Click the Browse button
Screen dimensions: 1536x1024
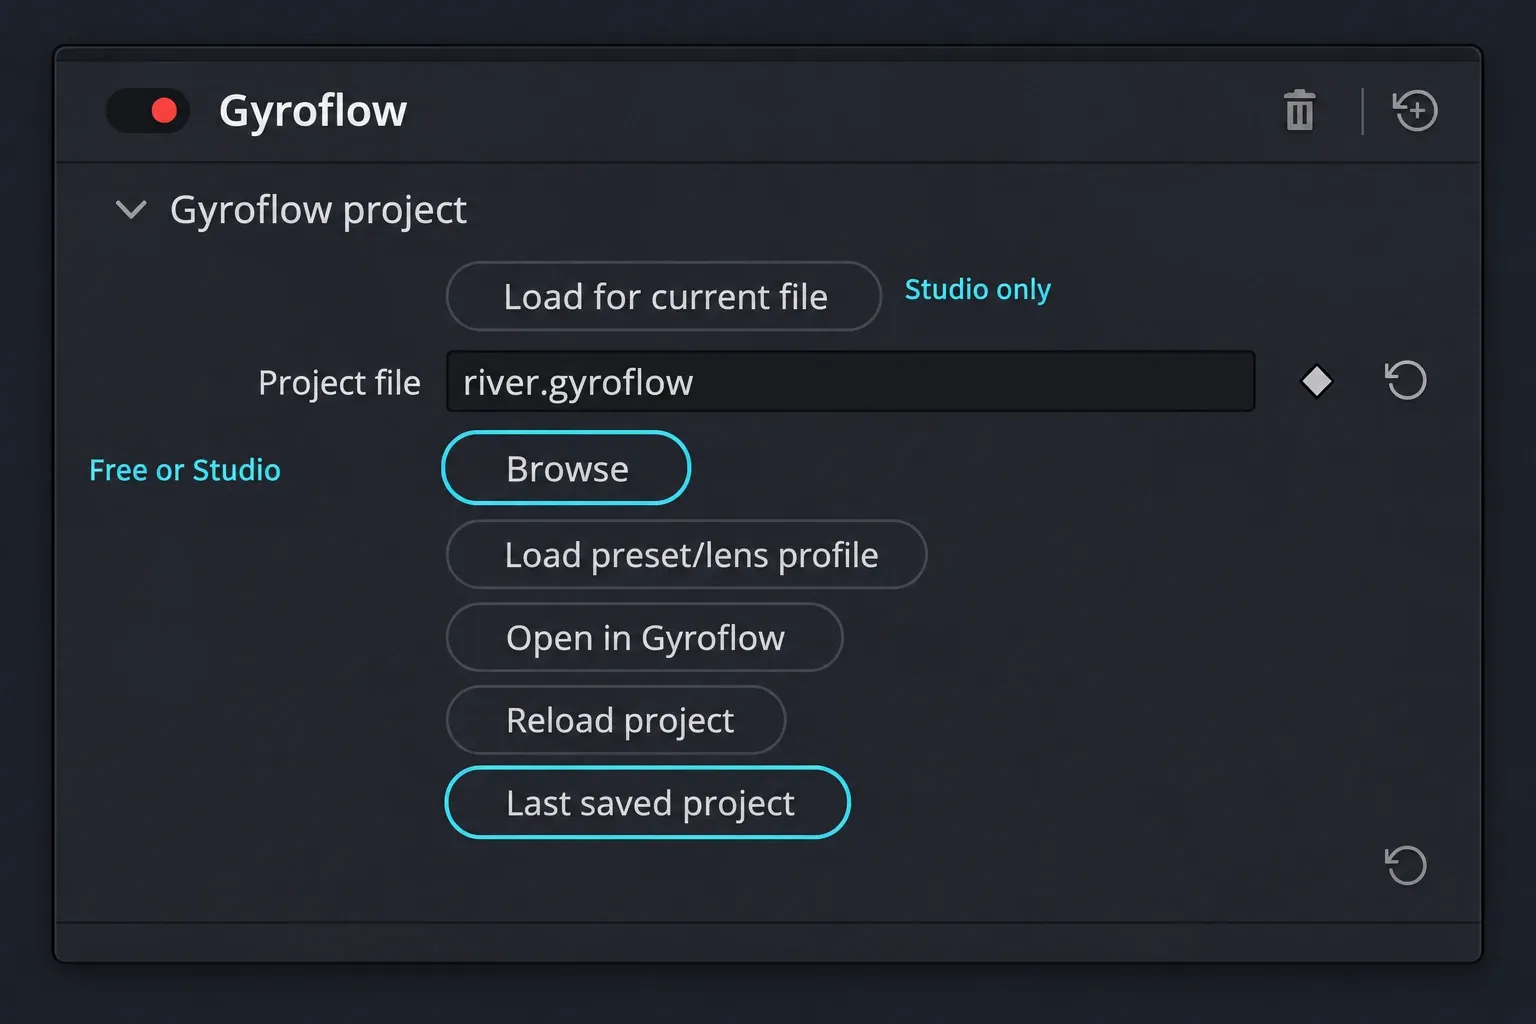[566, 468]
